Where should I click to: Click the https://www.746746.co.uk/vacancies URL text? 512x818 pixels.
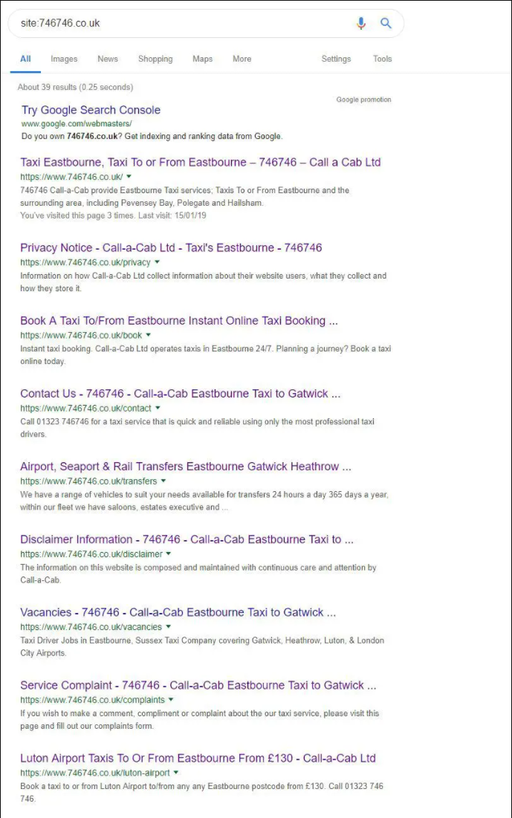pyautogui.click(x=91, y=627)
